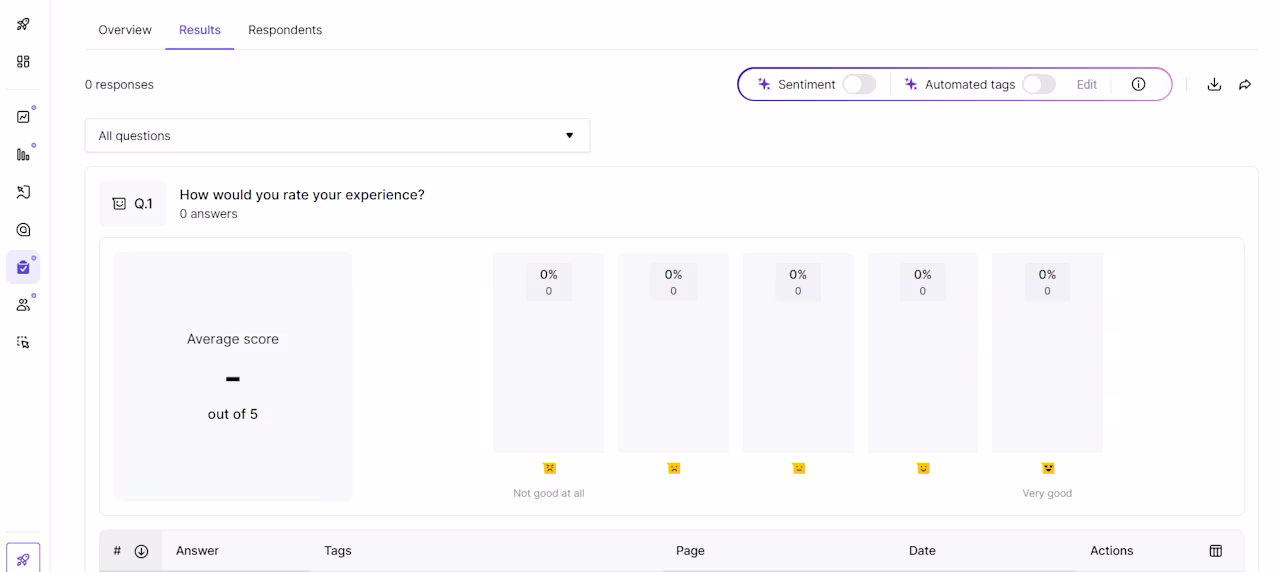
Task: Open the table columns settings icon
Action: click(x=1216, y=551)
